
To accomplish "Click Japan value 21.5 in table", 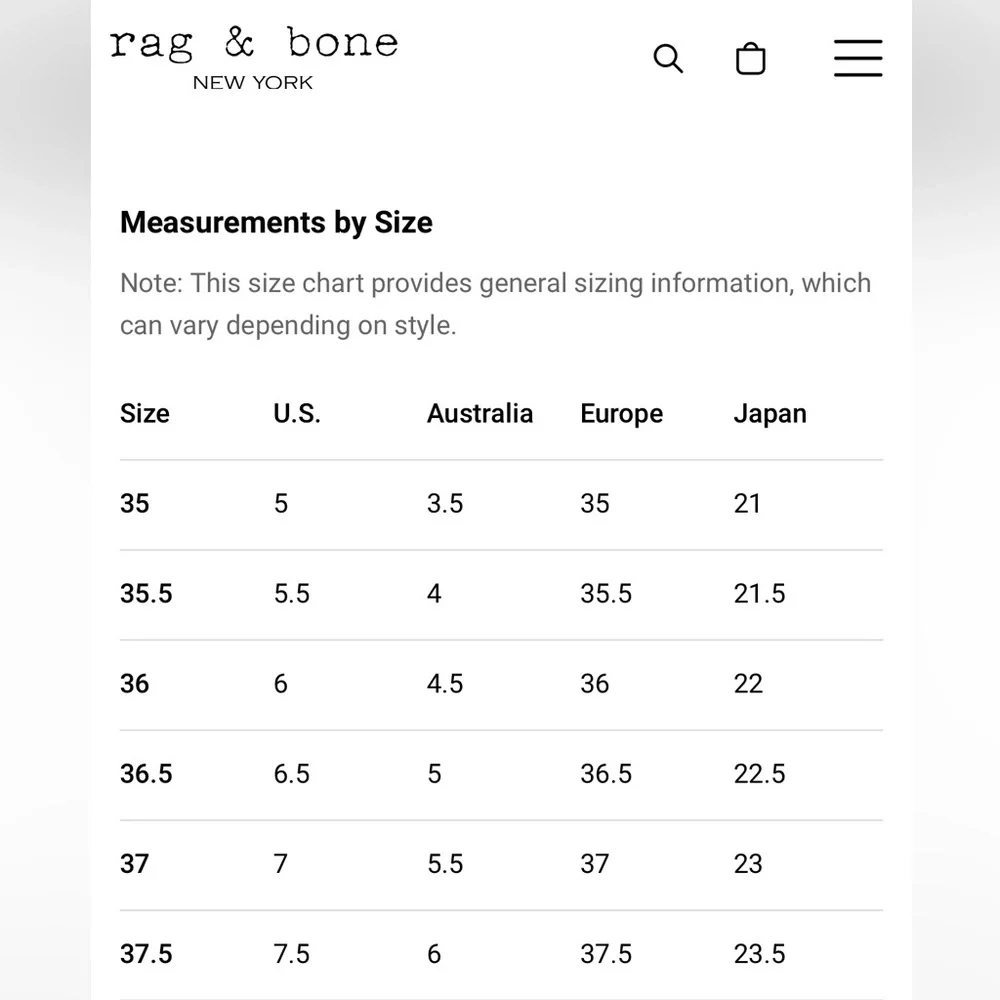I will [759, 594].
